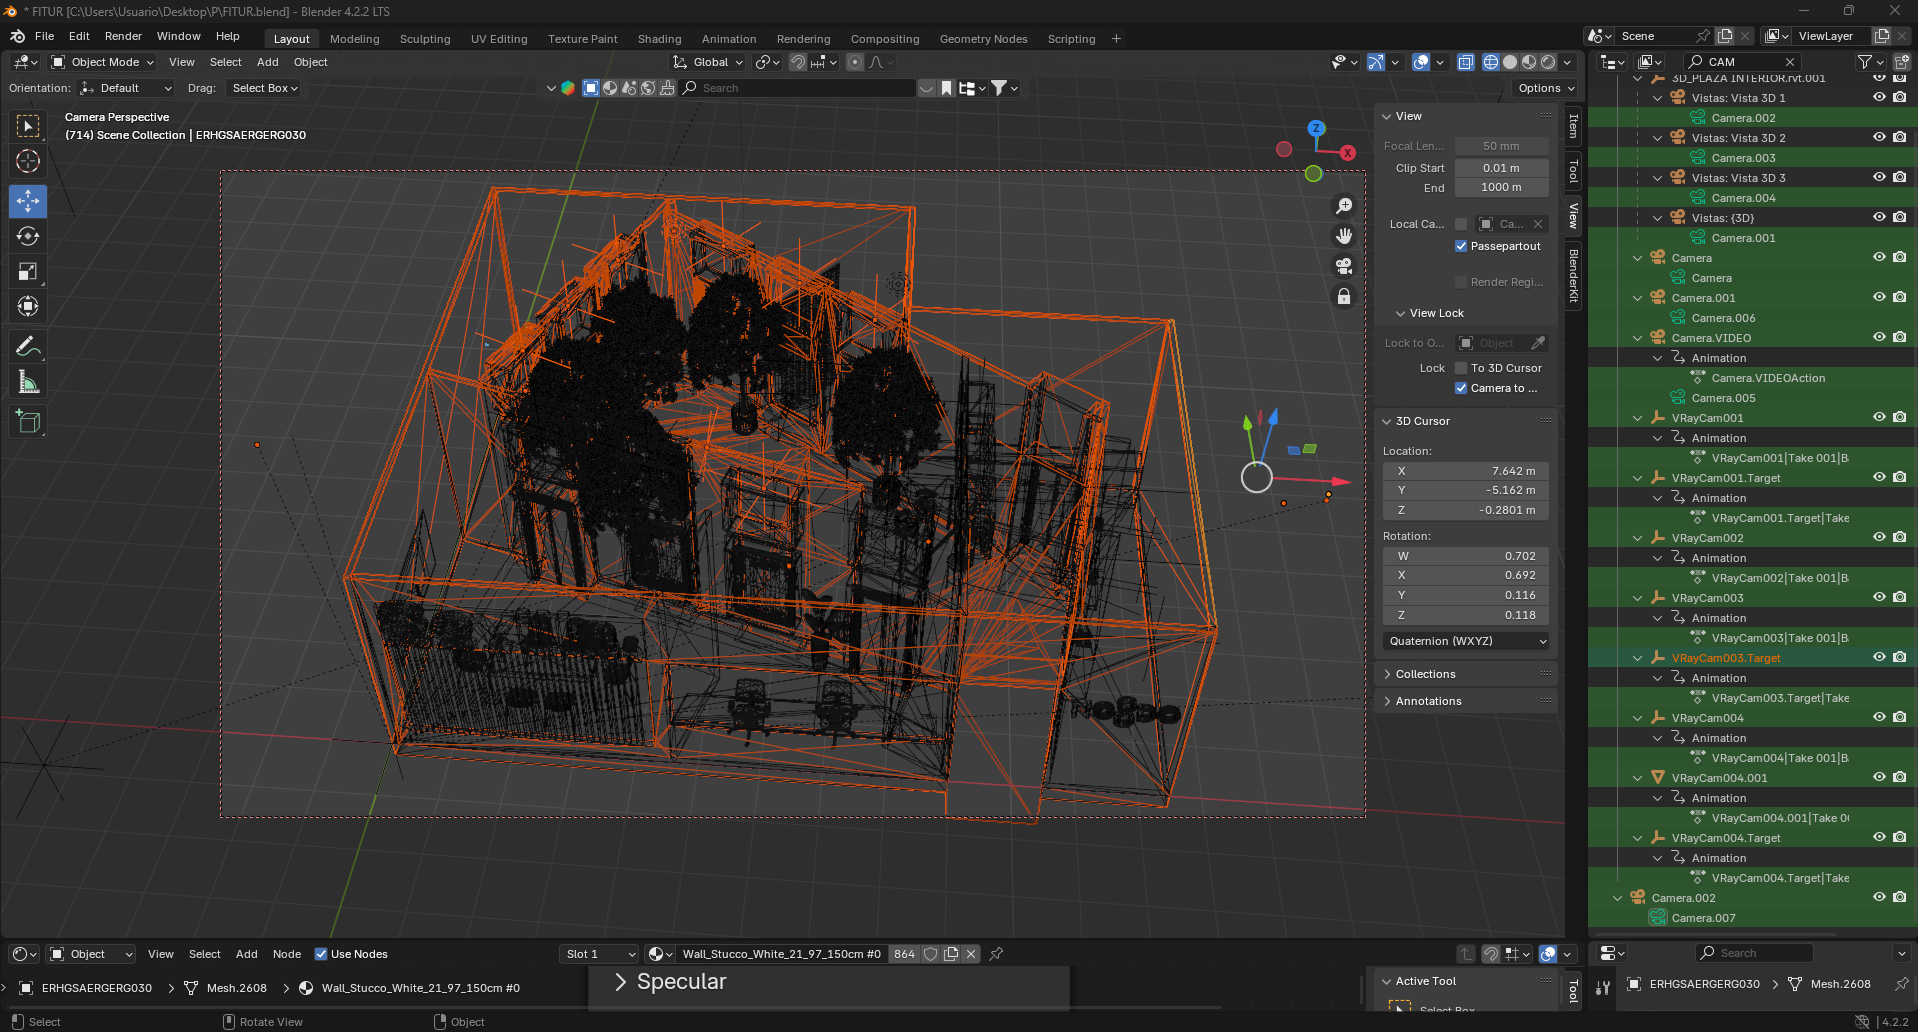Open the Render menu
The width and height of the screenshot is (1918, 1032).
123,36
